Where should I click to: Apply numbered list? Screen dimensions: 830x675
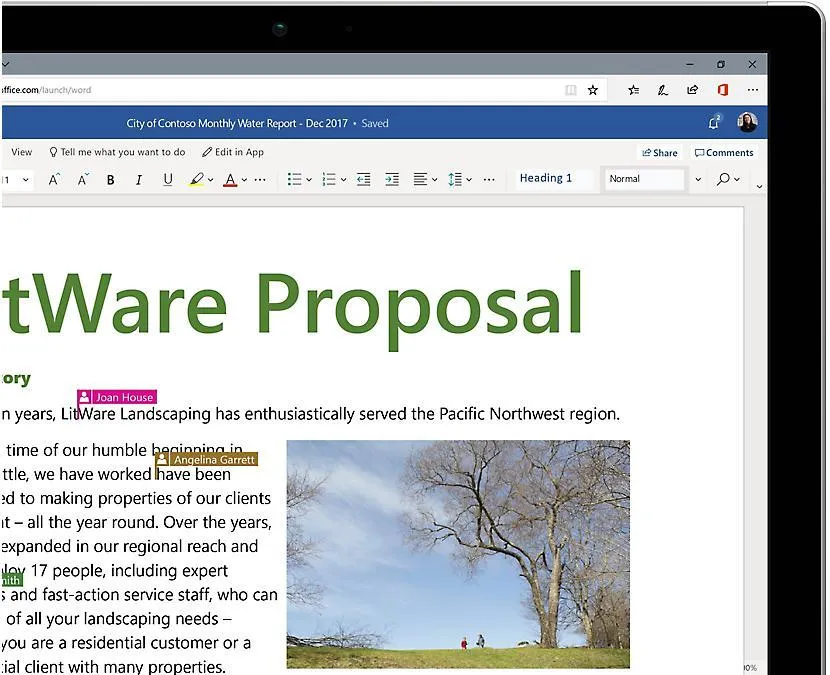329,179
